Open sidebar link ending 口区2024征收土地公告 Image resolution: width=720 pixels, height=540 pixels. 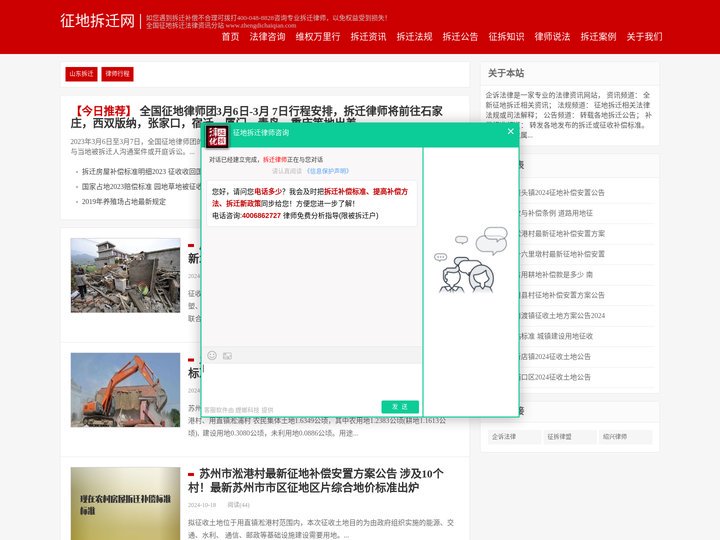click(555, 377)
